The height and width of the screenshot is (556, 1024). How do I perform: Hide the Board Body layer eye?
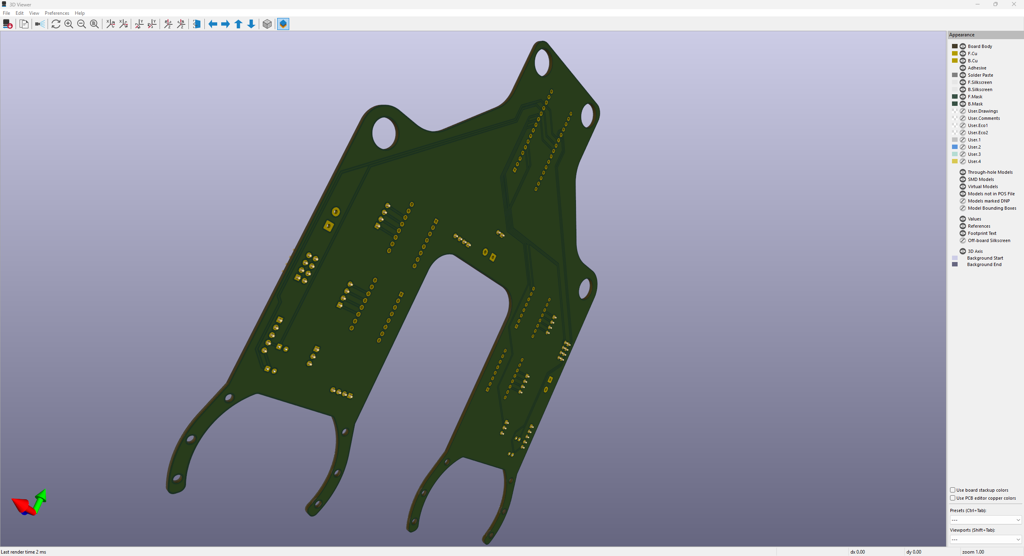(963, 46)
